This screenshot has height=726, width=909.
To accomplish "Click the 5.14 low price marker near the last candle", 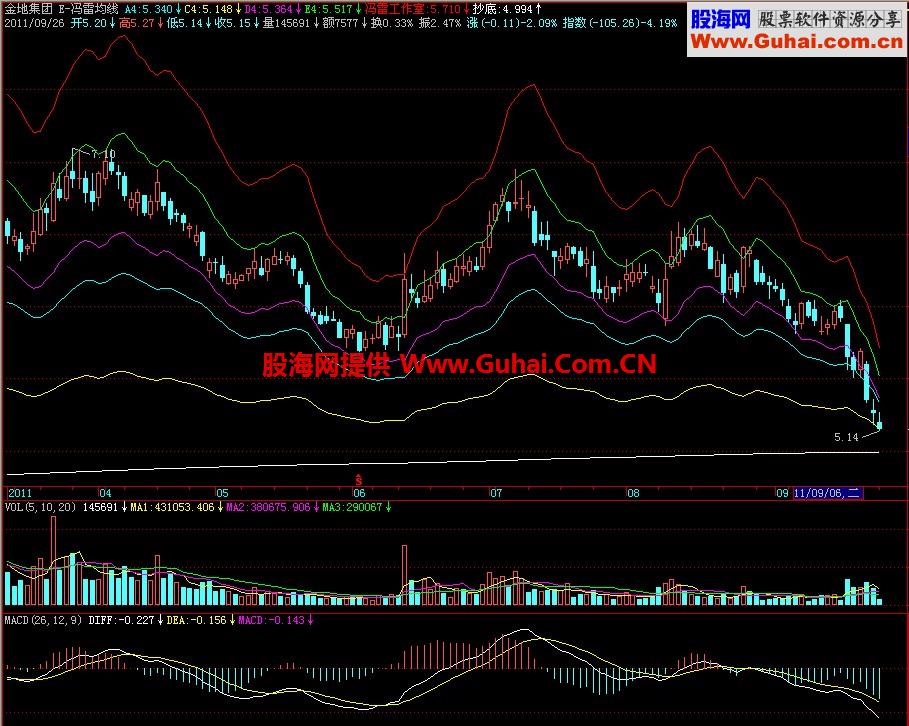I will point(846,437).
